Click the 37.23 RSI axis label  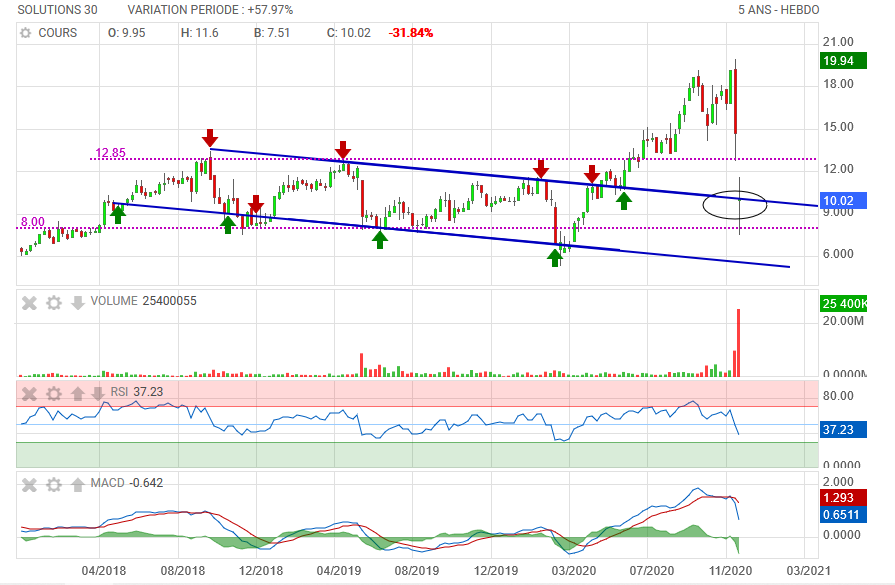[843, 429]
